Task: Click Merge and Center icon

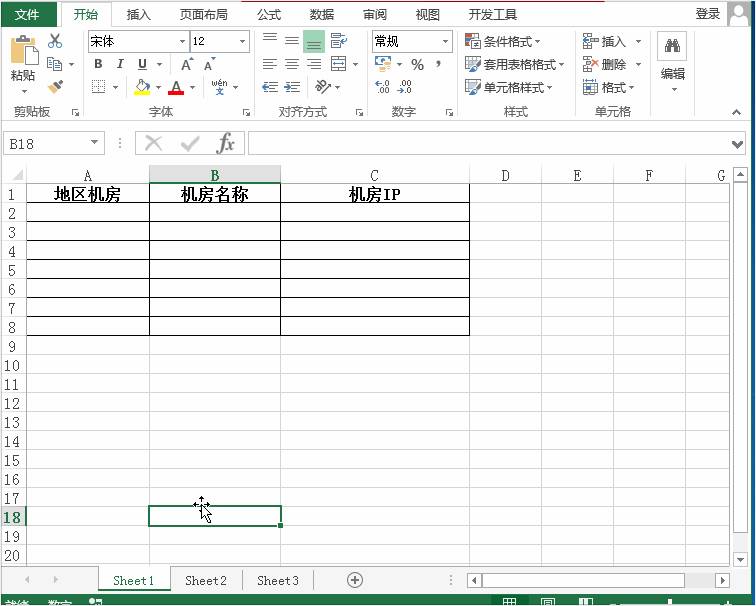Action: [x=338, y=64]
